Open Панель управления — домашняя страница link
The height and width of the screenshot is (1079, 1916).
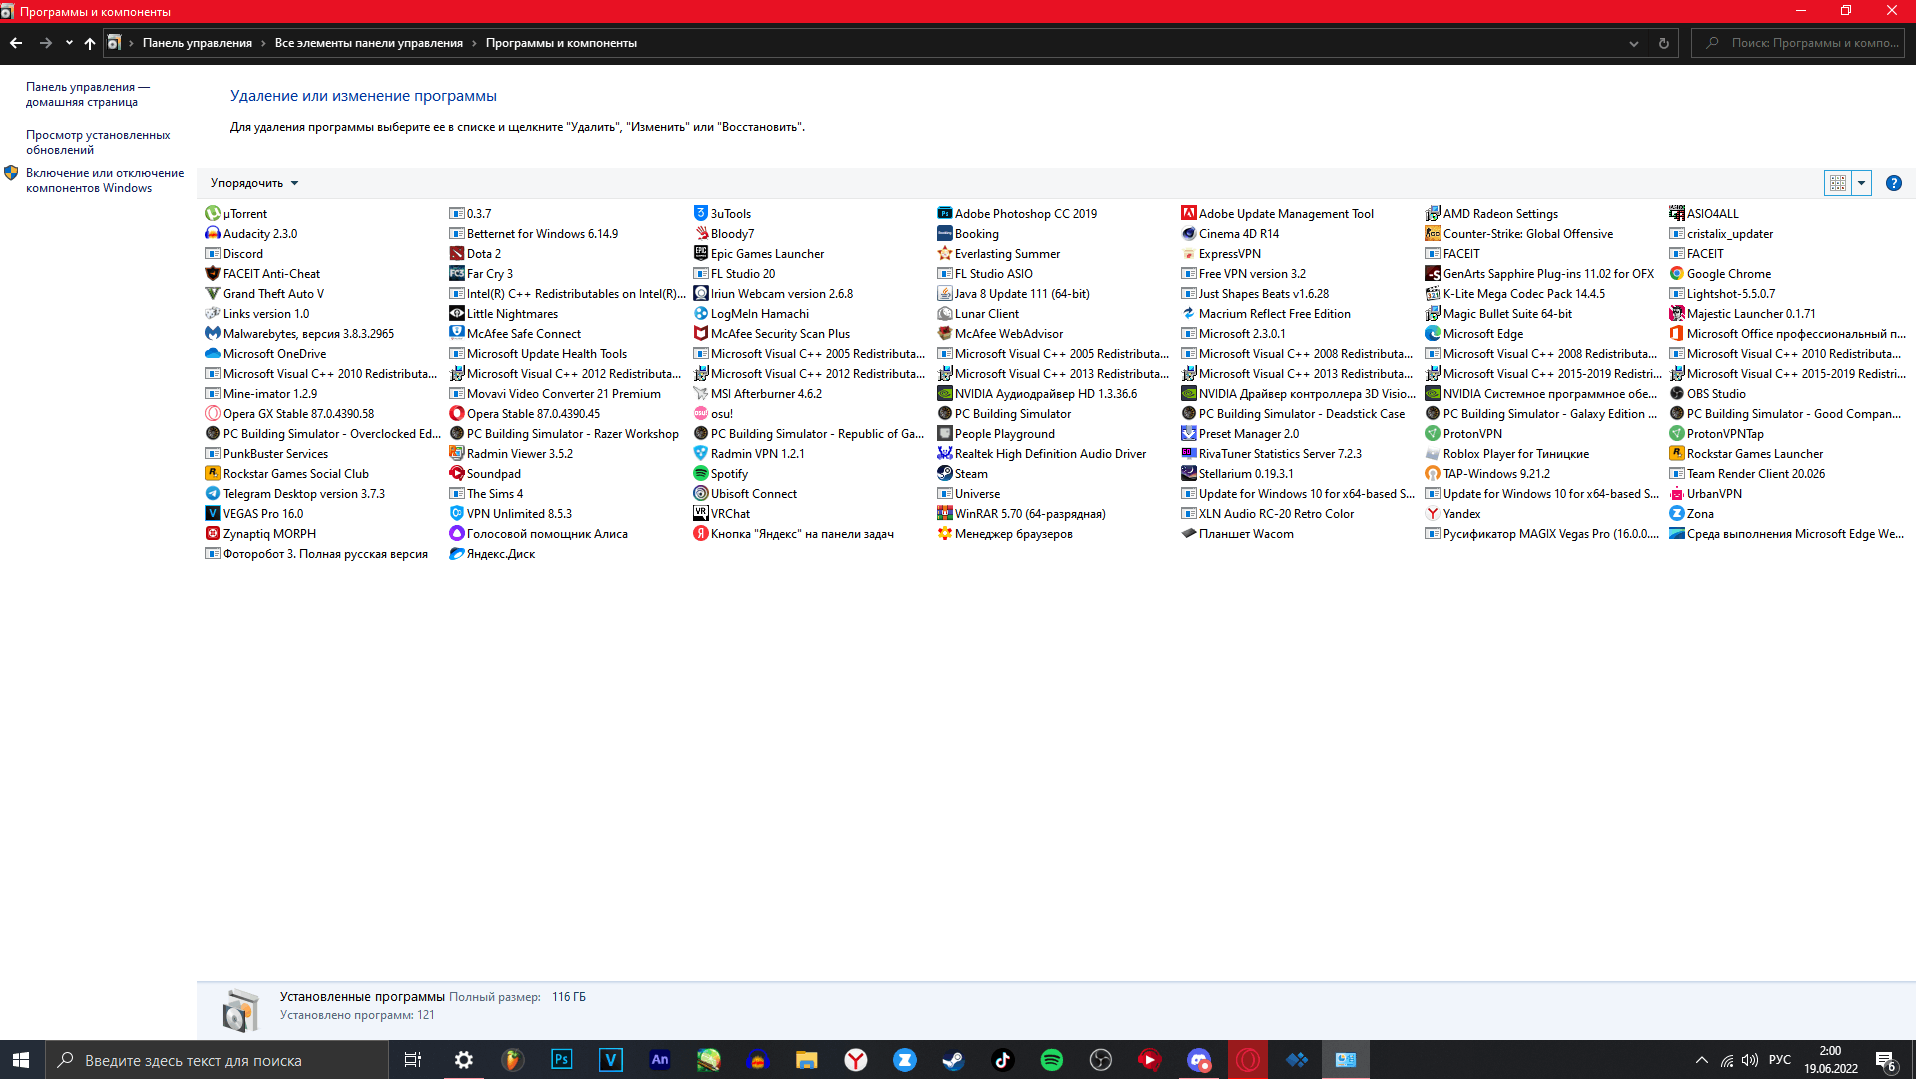88,94
